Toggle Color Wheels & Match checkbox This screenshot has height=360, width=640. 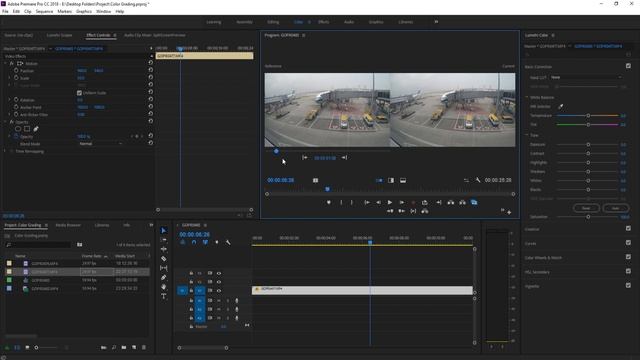[x=628, y=257]
